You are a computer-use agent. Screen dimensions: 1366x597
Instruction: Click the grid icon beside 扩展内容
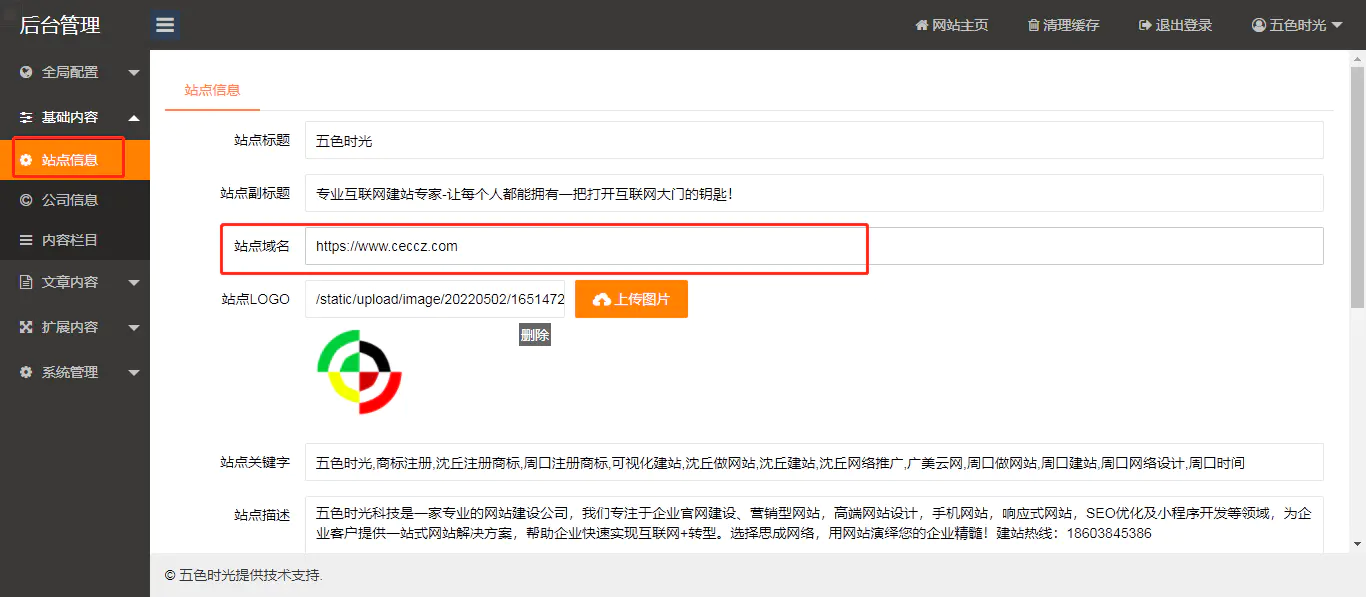[x=25, y=325]
